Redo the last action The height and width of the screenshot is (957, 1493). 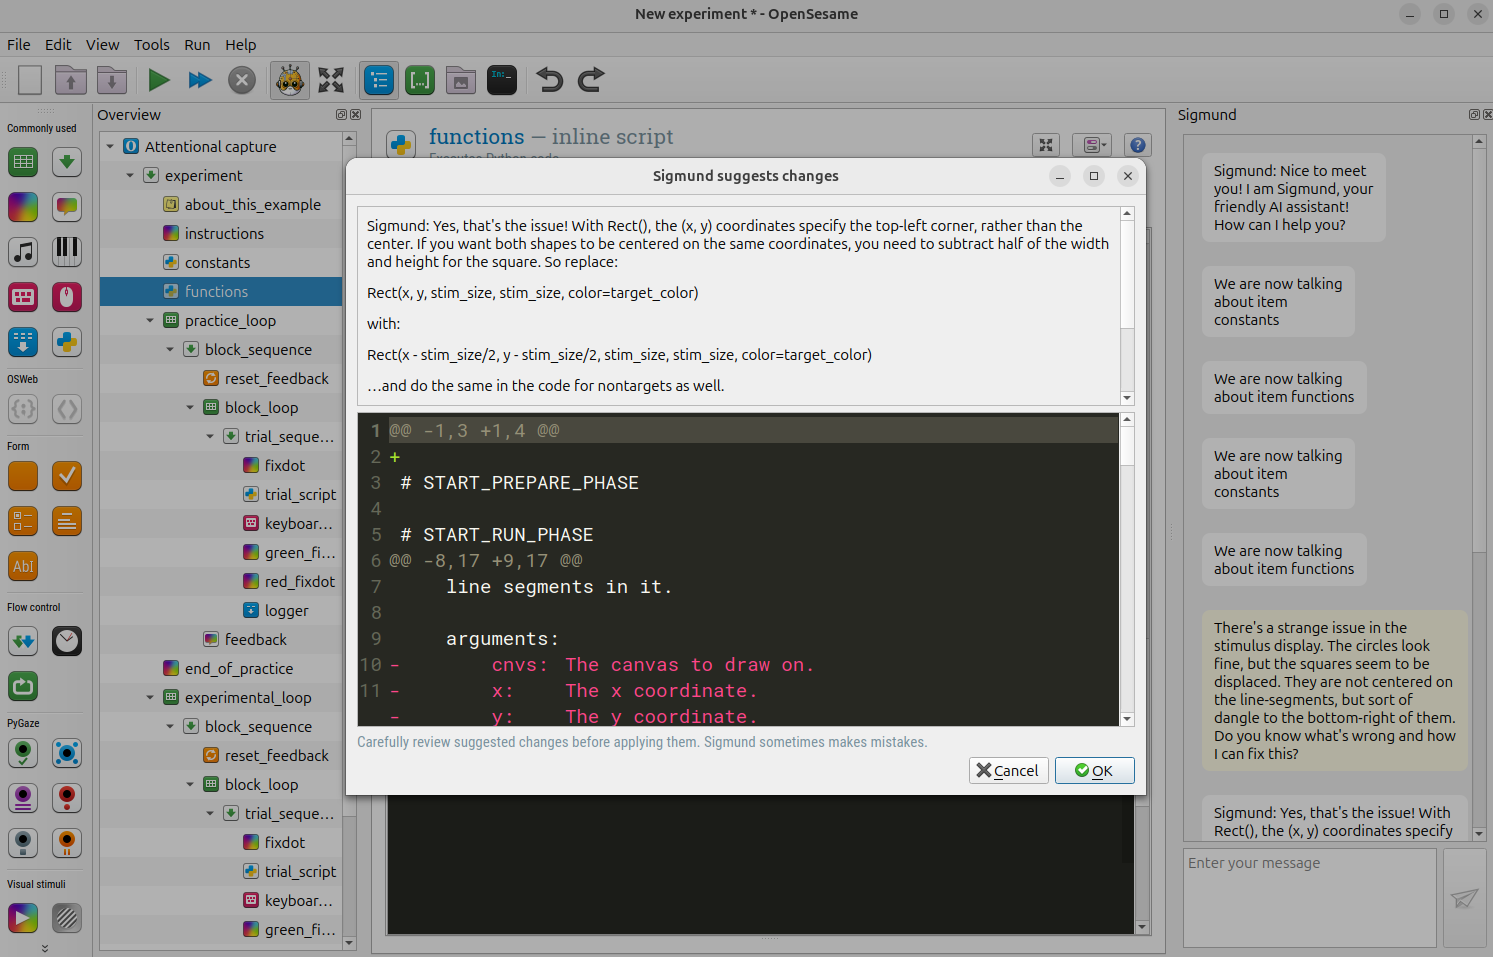click(591, 80)
